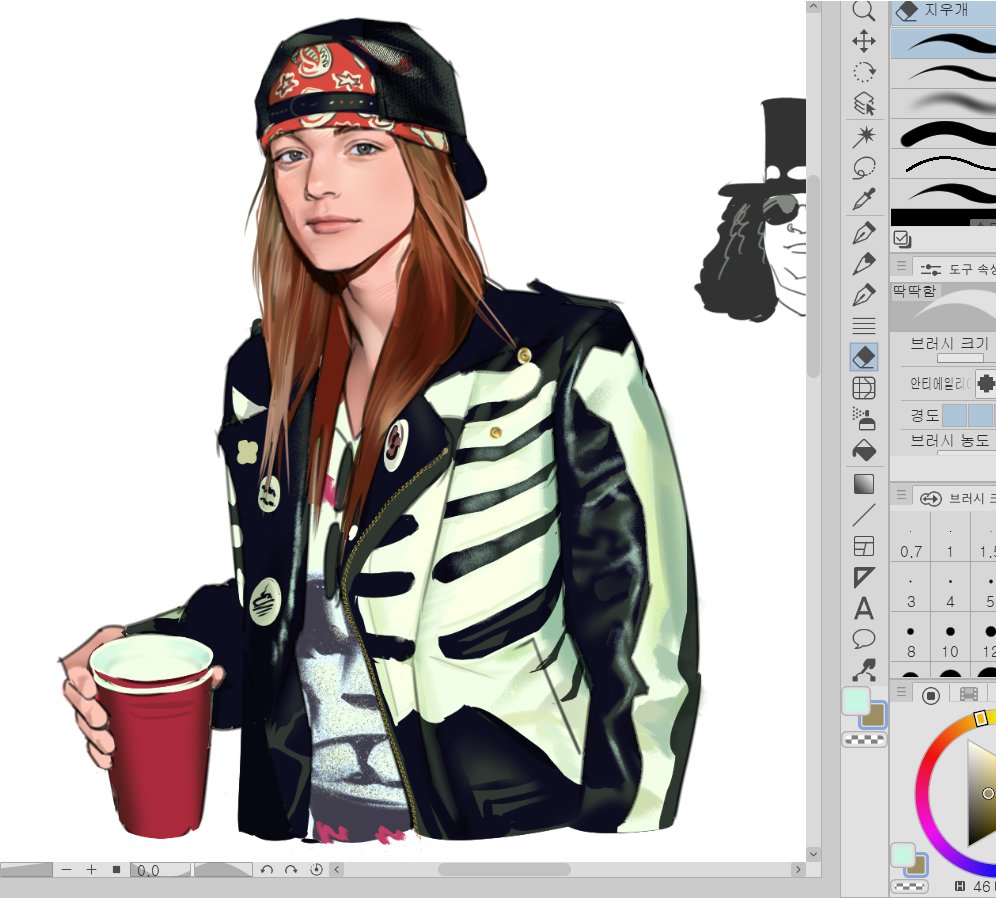Screen dimensions: 996x898
Task: Open brush size panel hamburger menu
Action: [x=901, y=494]
